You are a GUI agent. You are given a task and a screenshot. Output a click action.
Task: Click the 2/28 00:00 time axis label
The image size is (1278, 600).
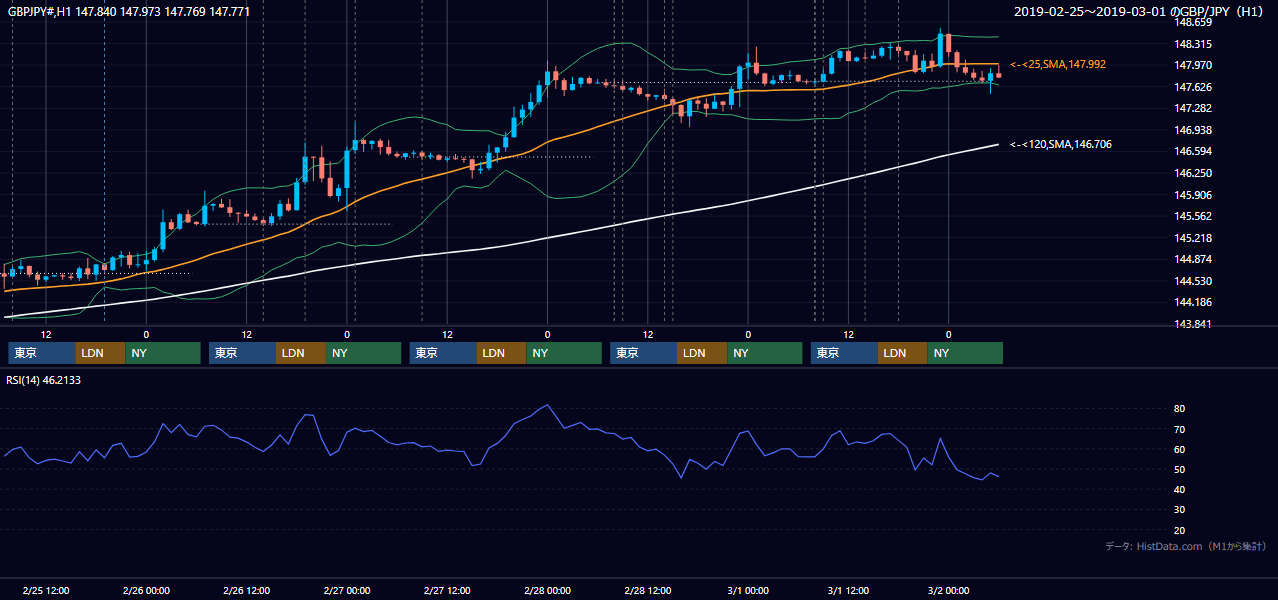pos(547,590)
